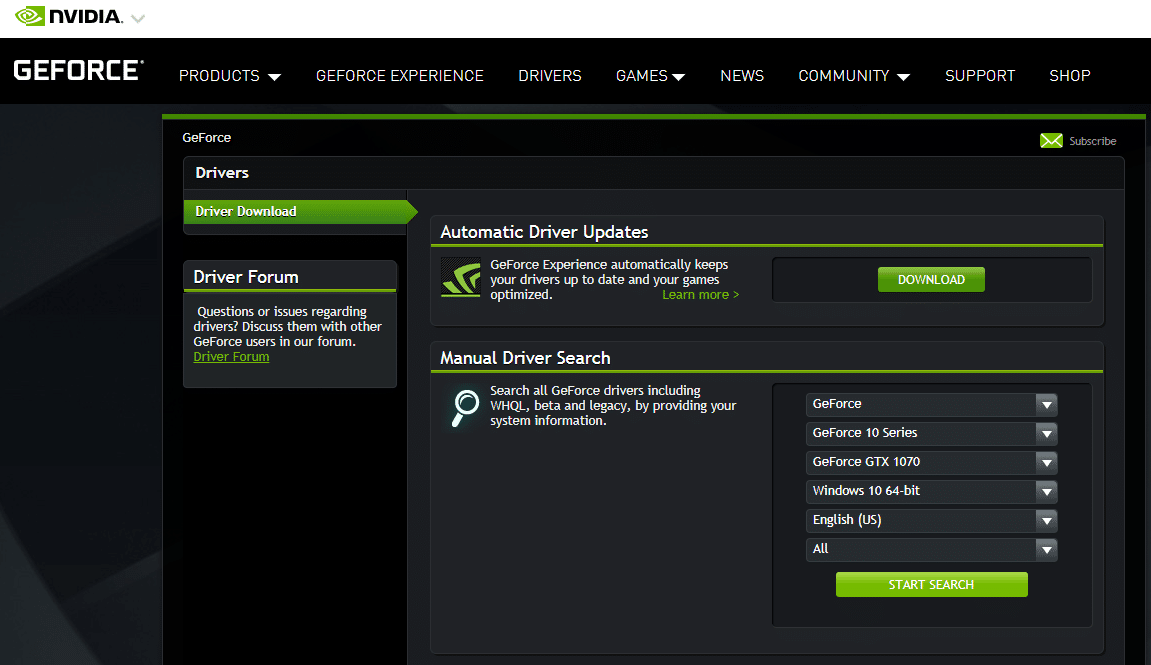1151x665 pixels.
Task: Open the 'All' driver type dropdown
Action: point(931,549)
